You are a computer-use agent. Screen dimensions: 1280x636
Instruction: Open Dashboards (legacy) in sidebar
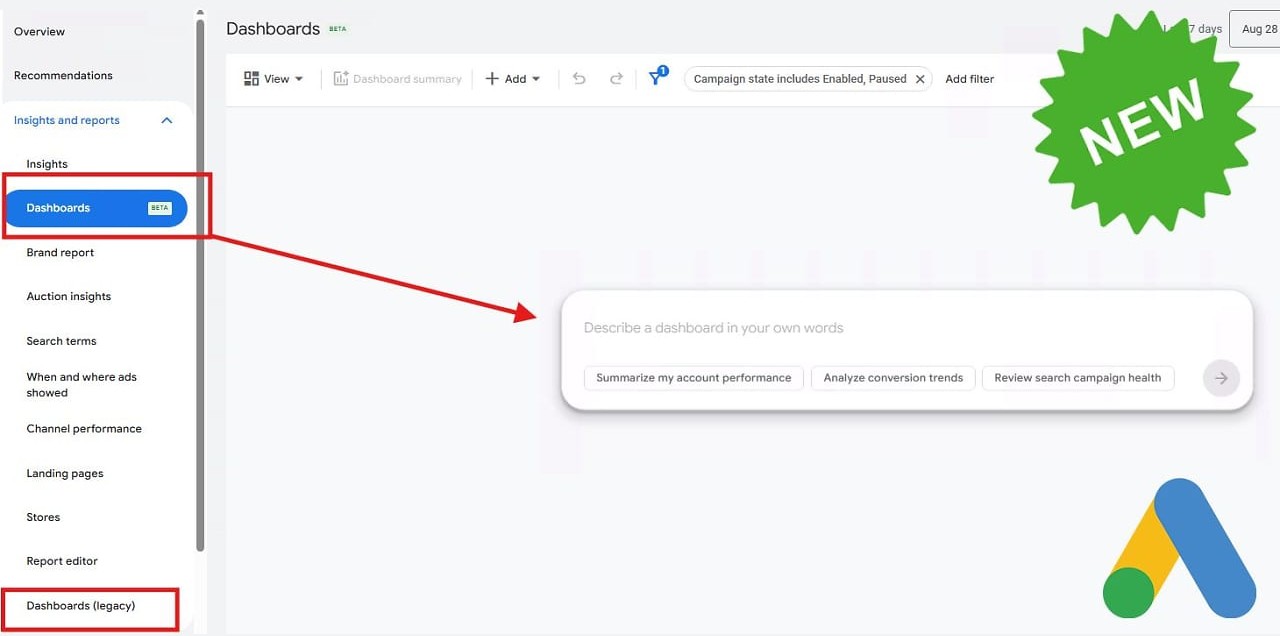[81, 606]
